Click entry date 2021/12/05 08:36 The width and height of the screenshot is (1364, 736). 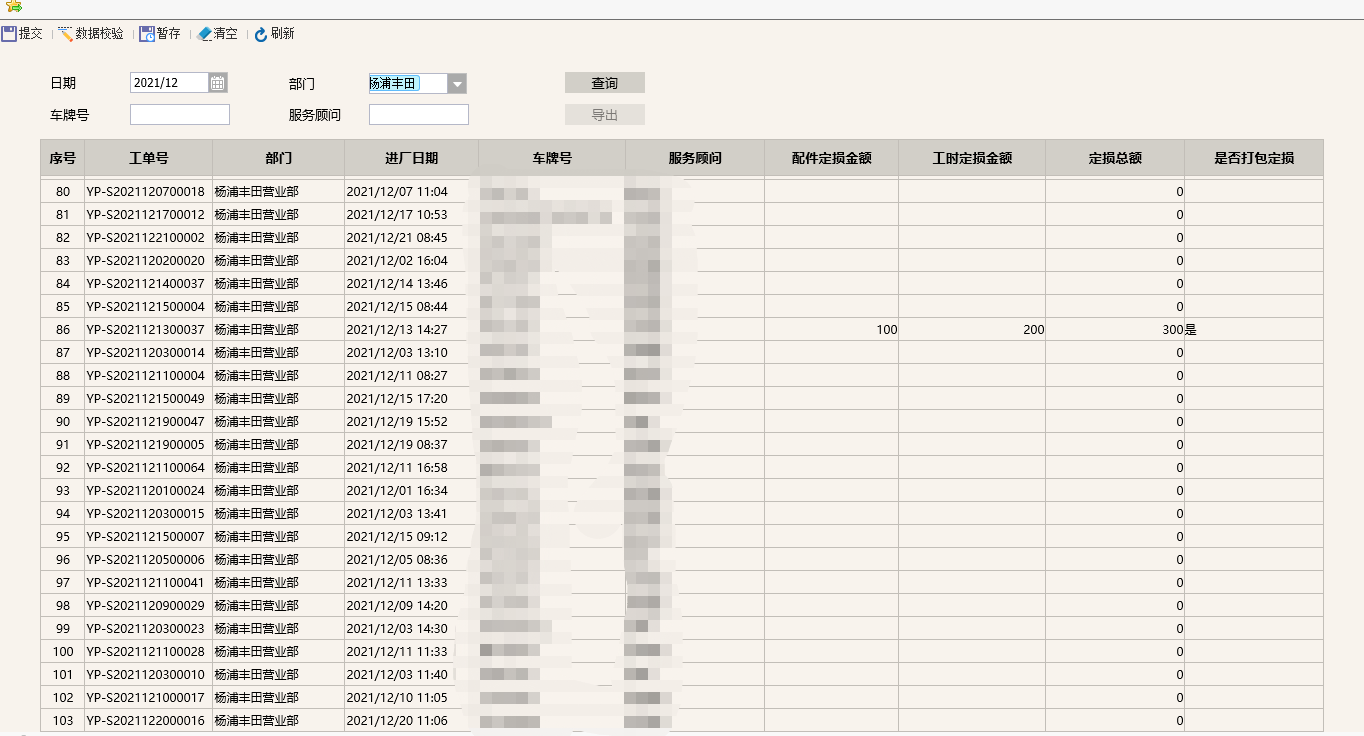397,560
